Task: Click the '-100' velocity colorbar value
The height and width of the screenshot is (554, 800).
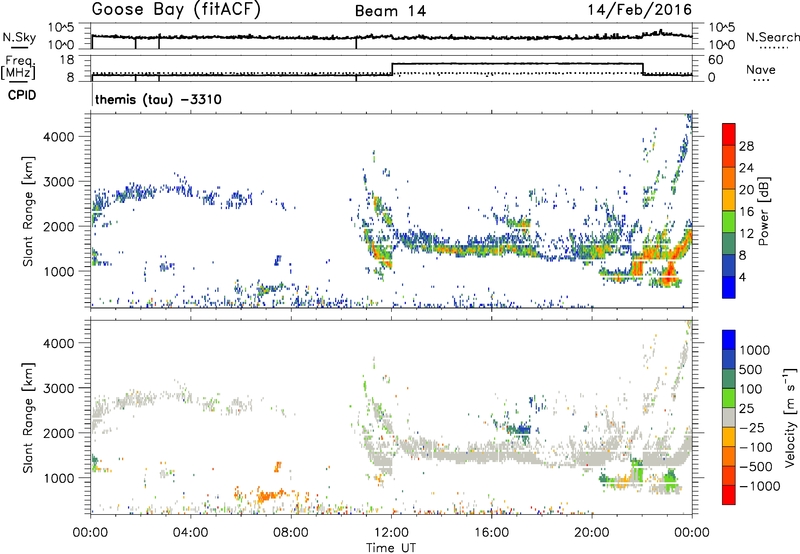Action: point(756,447)
